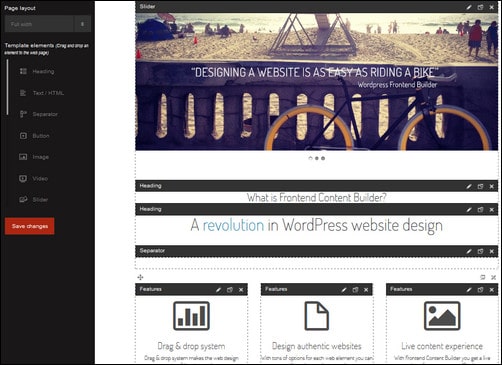Click the document page feature icon

coord(317,316)
